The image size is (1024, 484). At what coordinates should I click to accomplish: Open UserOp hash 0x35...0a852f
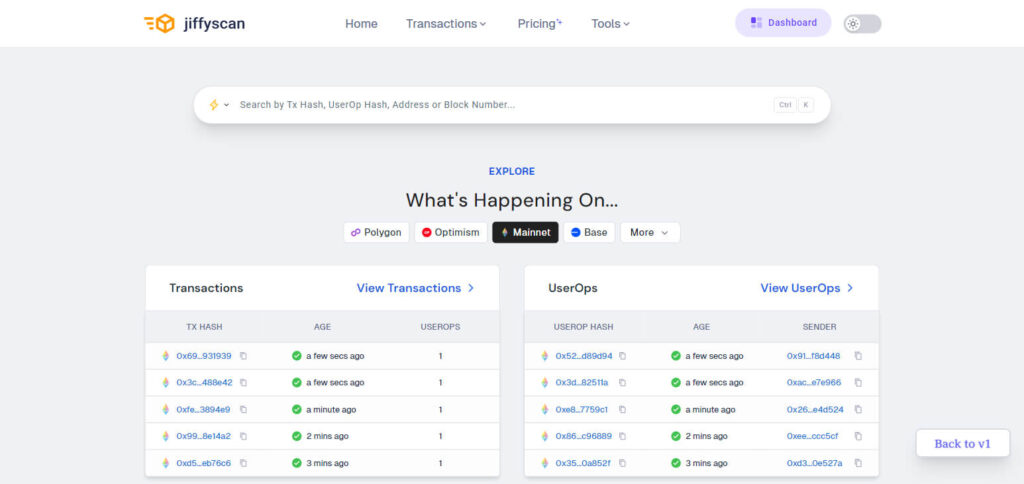click(583, 463)
